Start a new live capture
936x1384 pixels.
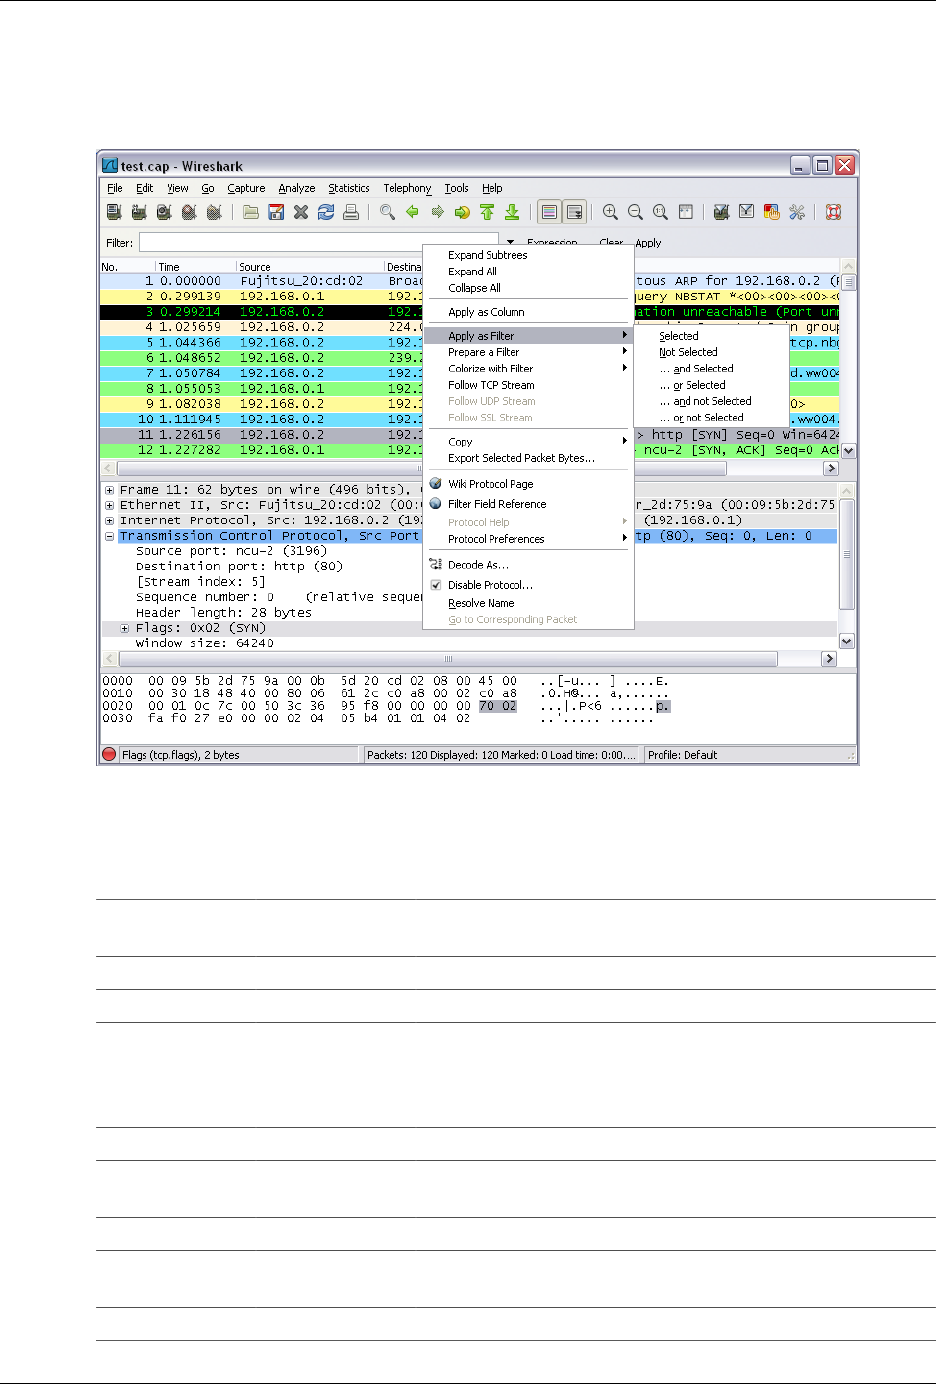click(164, 212)
